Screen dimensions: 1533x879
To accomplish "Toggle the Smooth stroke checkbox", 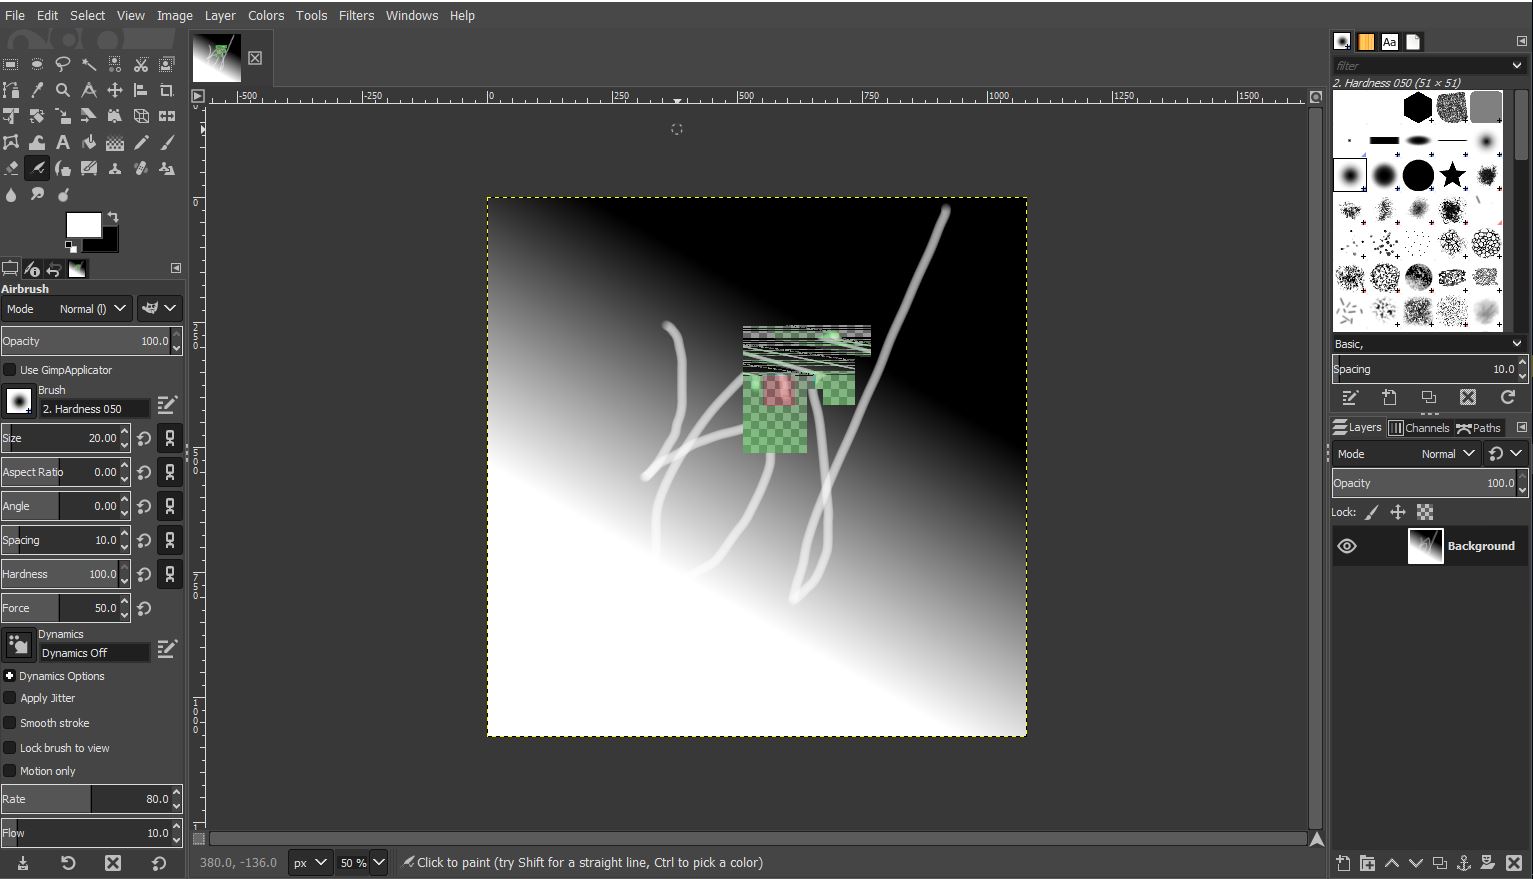I will pyautogui.click(x=10, y=723).
